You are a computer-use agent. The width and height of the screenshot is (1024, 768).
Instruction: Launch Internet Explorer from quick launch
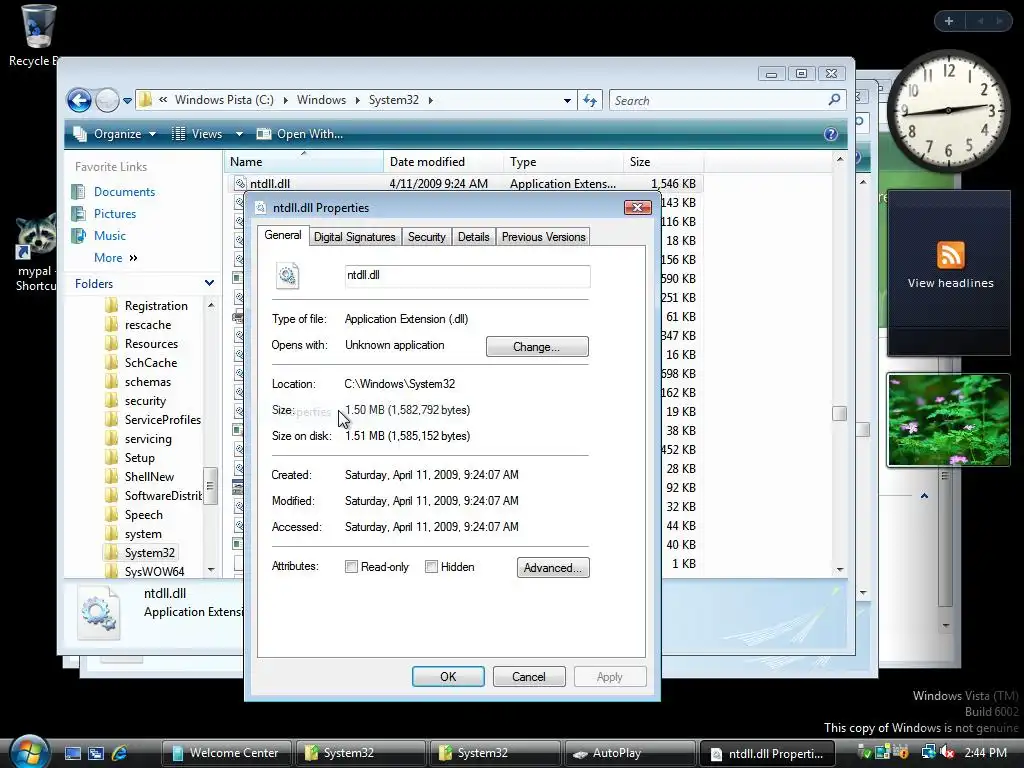(120, 753)
